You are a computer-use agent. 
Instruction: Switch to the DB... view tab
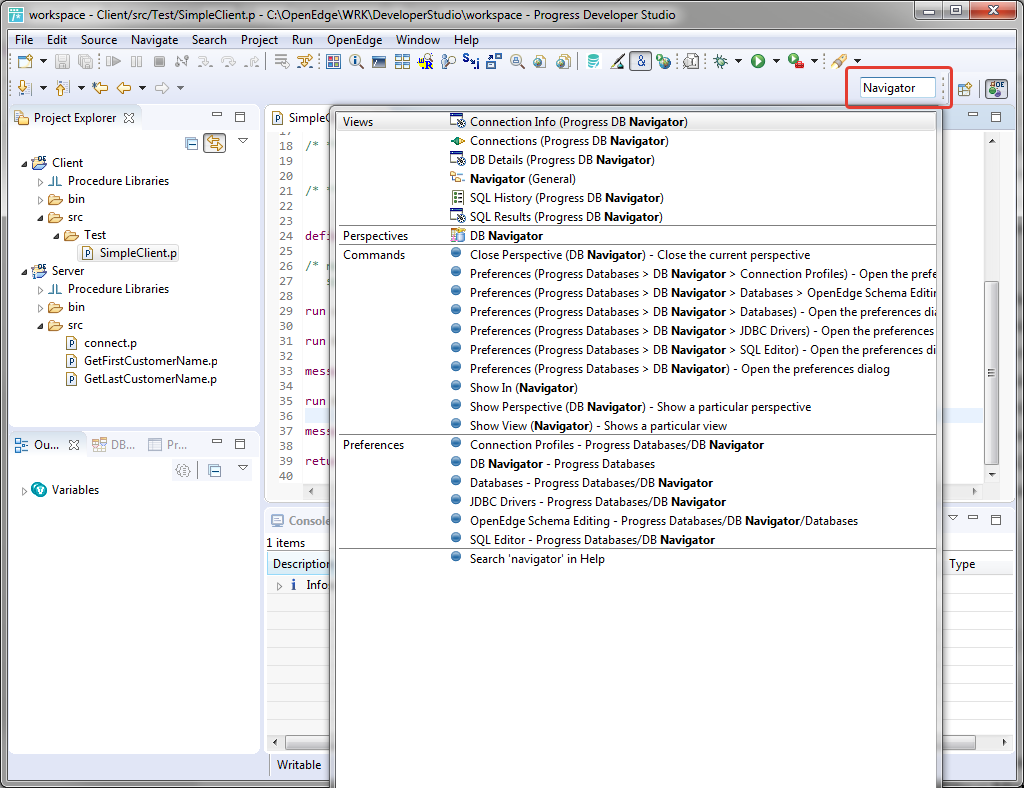[114, 445]
